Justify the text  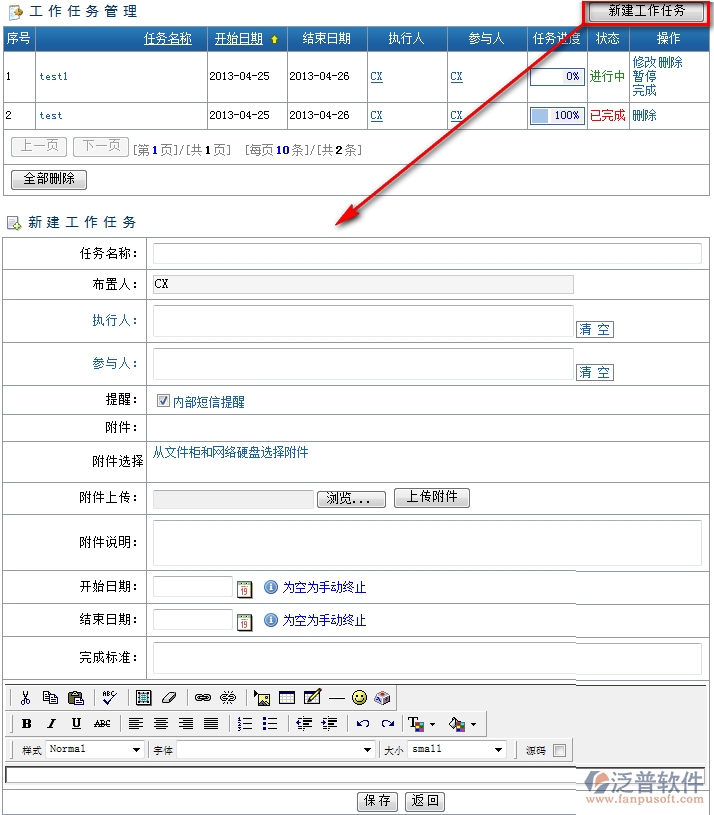[x=211, y=724]
